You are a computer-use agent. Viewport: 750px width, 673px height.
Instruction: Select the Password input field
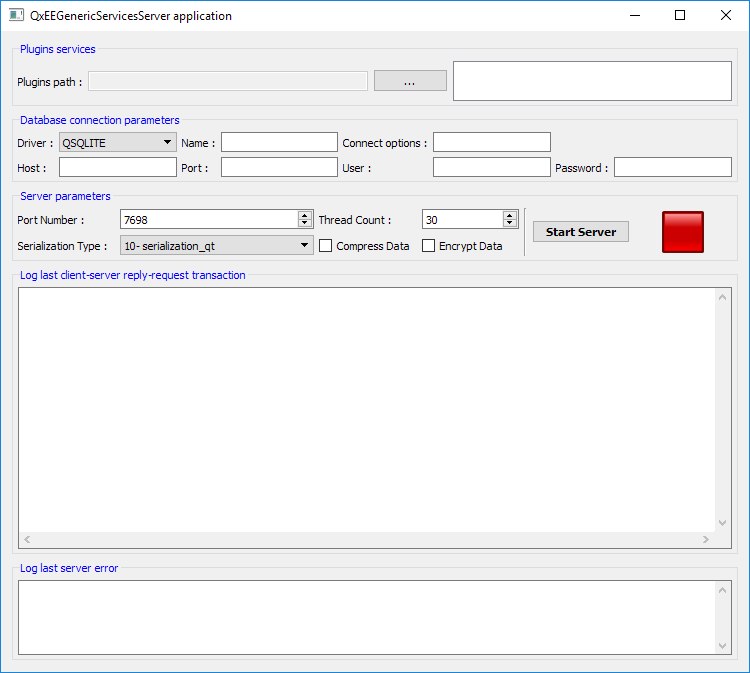coord(672,168)
